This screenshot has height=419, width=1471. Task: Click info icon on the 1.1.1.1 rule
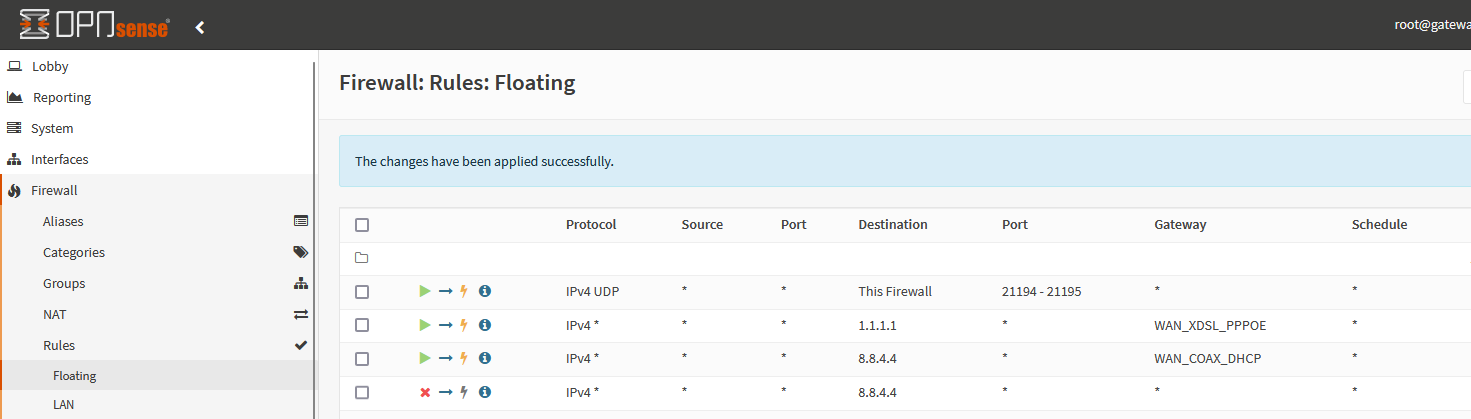485,325
